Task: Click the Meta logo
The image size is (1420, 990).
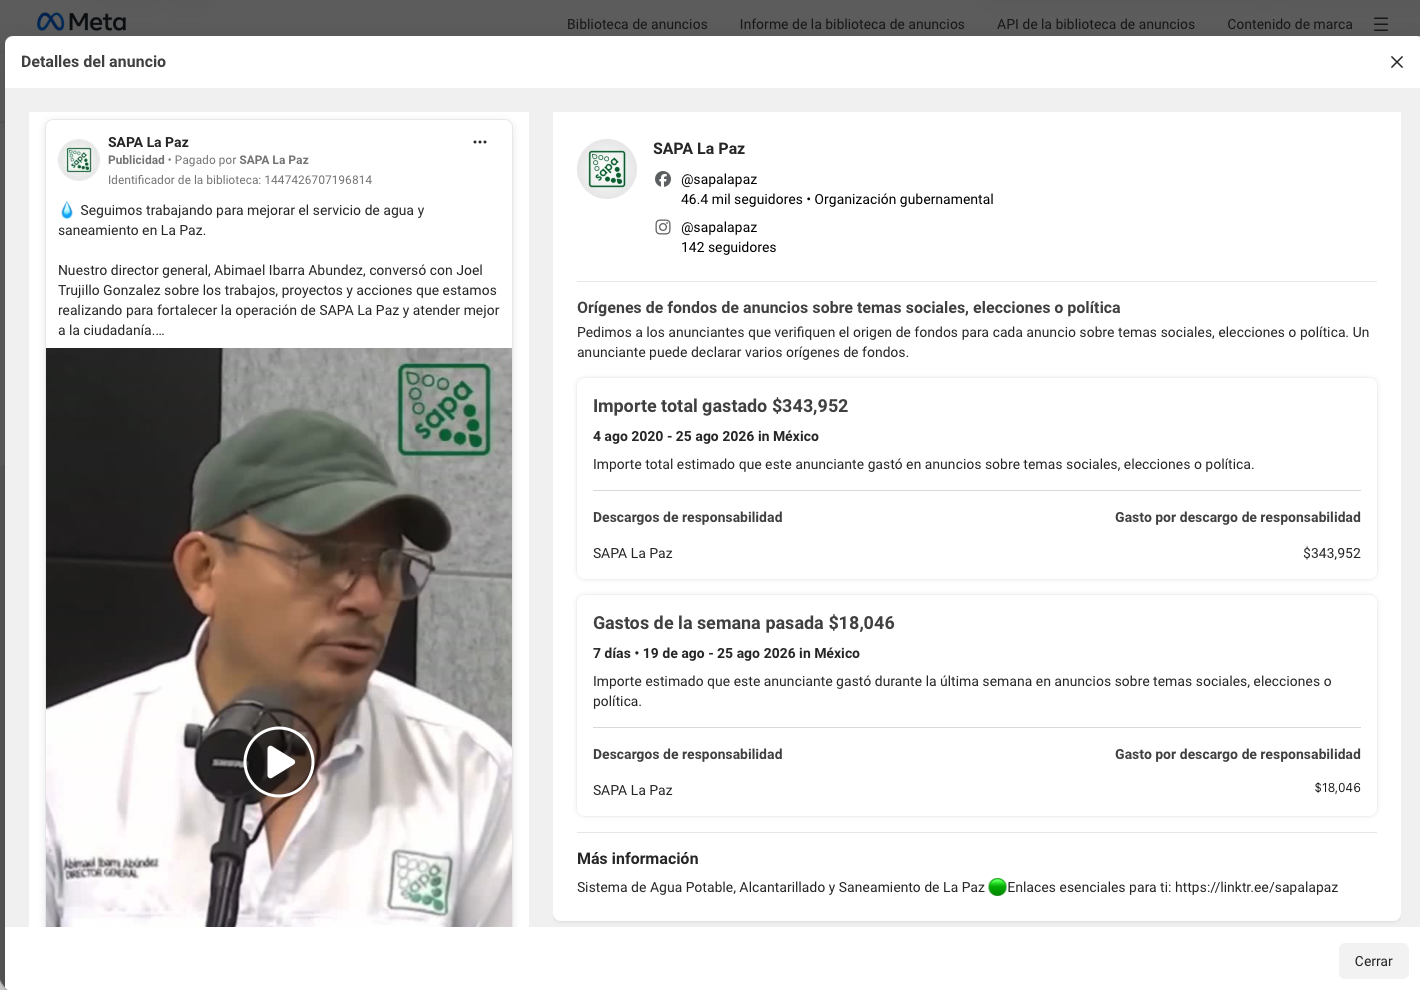Action: (81, 22)
